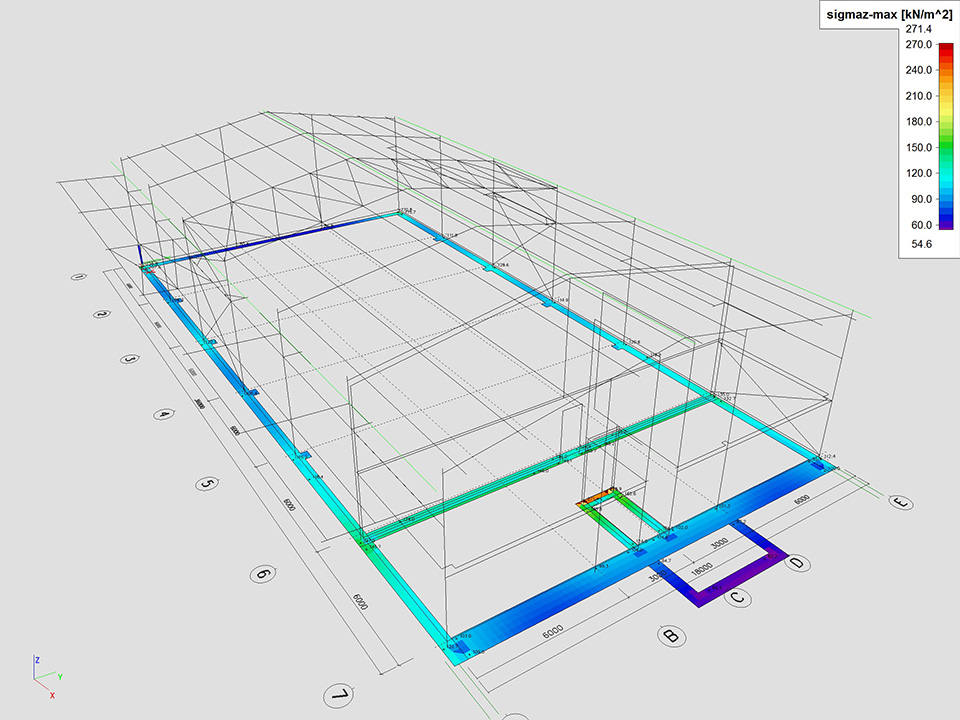Click the maximum value 271.4 in the legend

click(919, 30)
